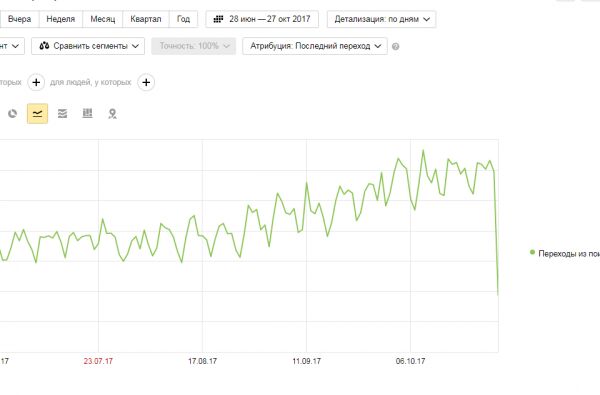Select the Квартал period tab
This screenshot has height=395, width=600.
coord(146,19)
